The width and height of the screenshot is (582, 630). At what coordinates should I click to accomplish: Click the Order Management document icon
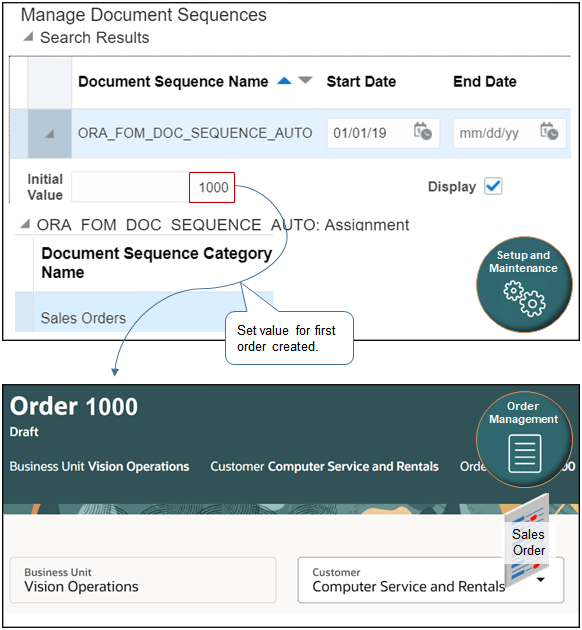point(525,453)
